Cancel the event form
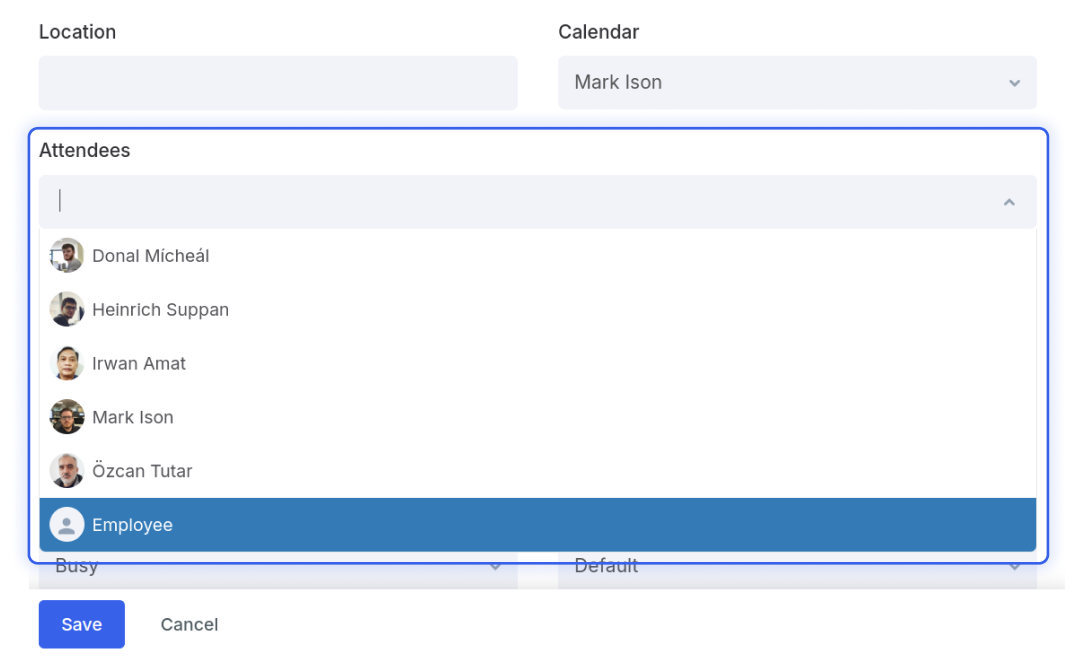The height and width of the screenshot is (670, 1079). 189,625
